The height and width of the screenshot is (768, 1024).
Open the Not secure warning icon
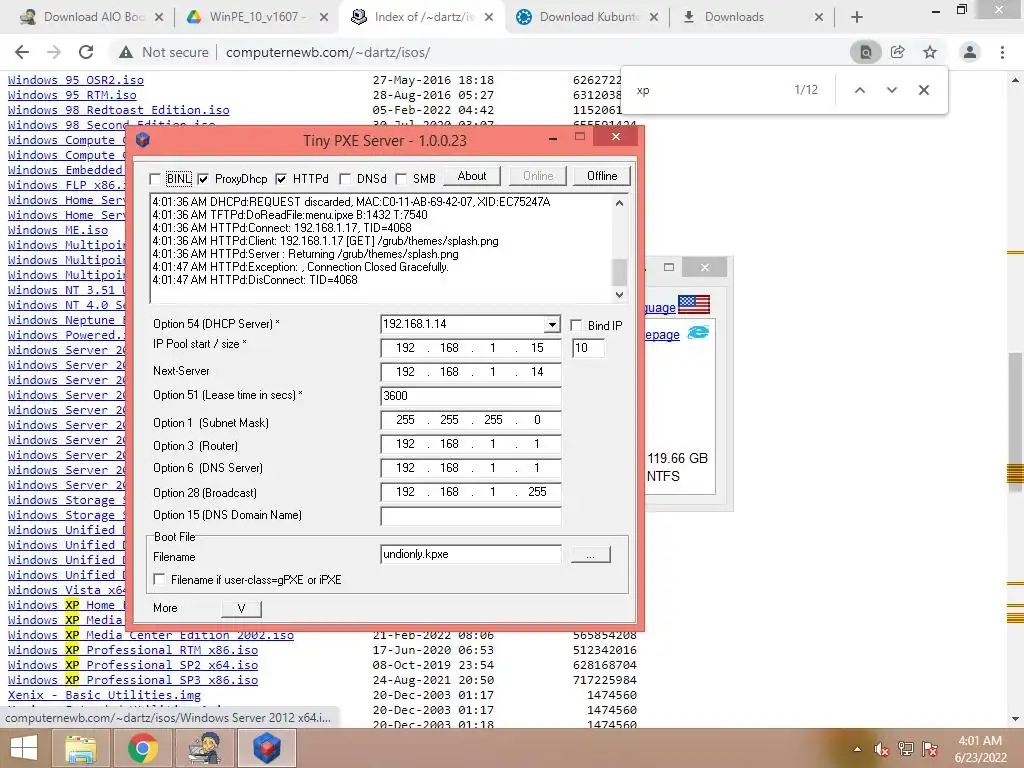126,52
